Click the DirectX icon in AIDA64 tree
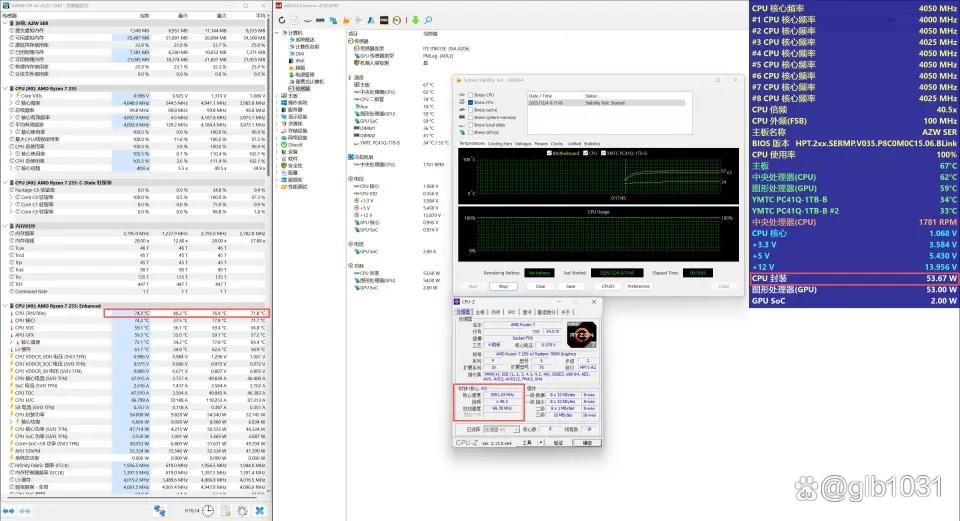Image resolution: width=960 pixels, height=521 pixels. (283, 145)
